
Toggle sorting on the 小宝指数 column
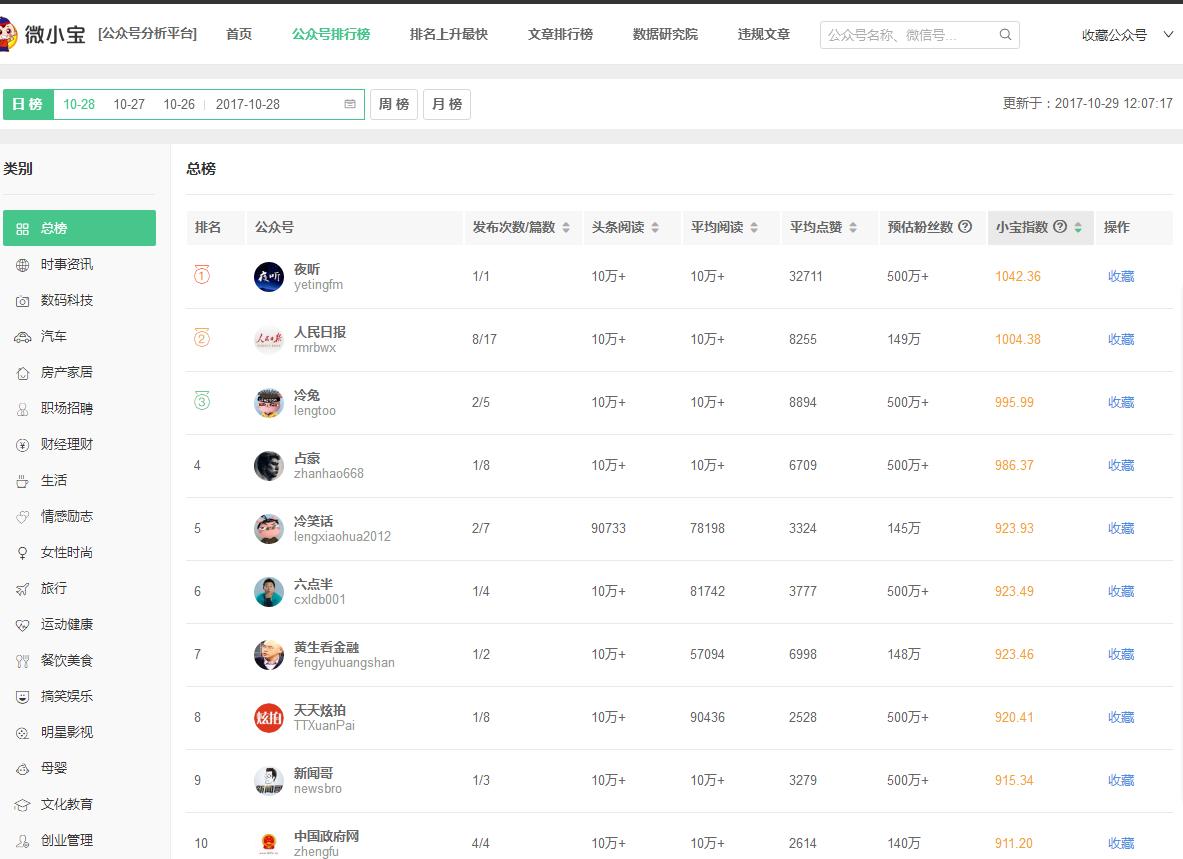pos(1078,227)
